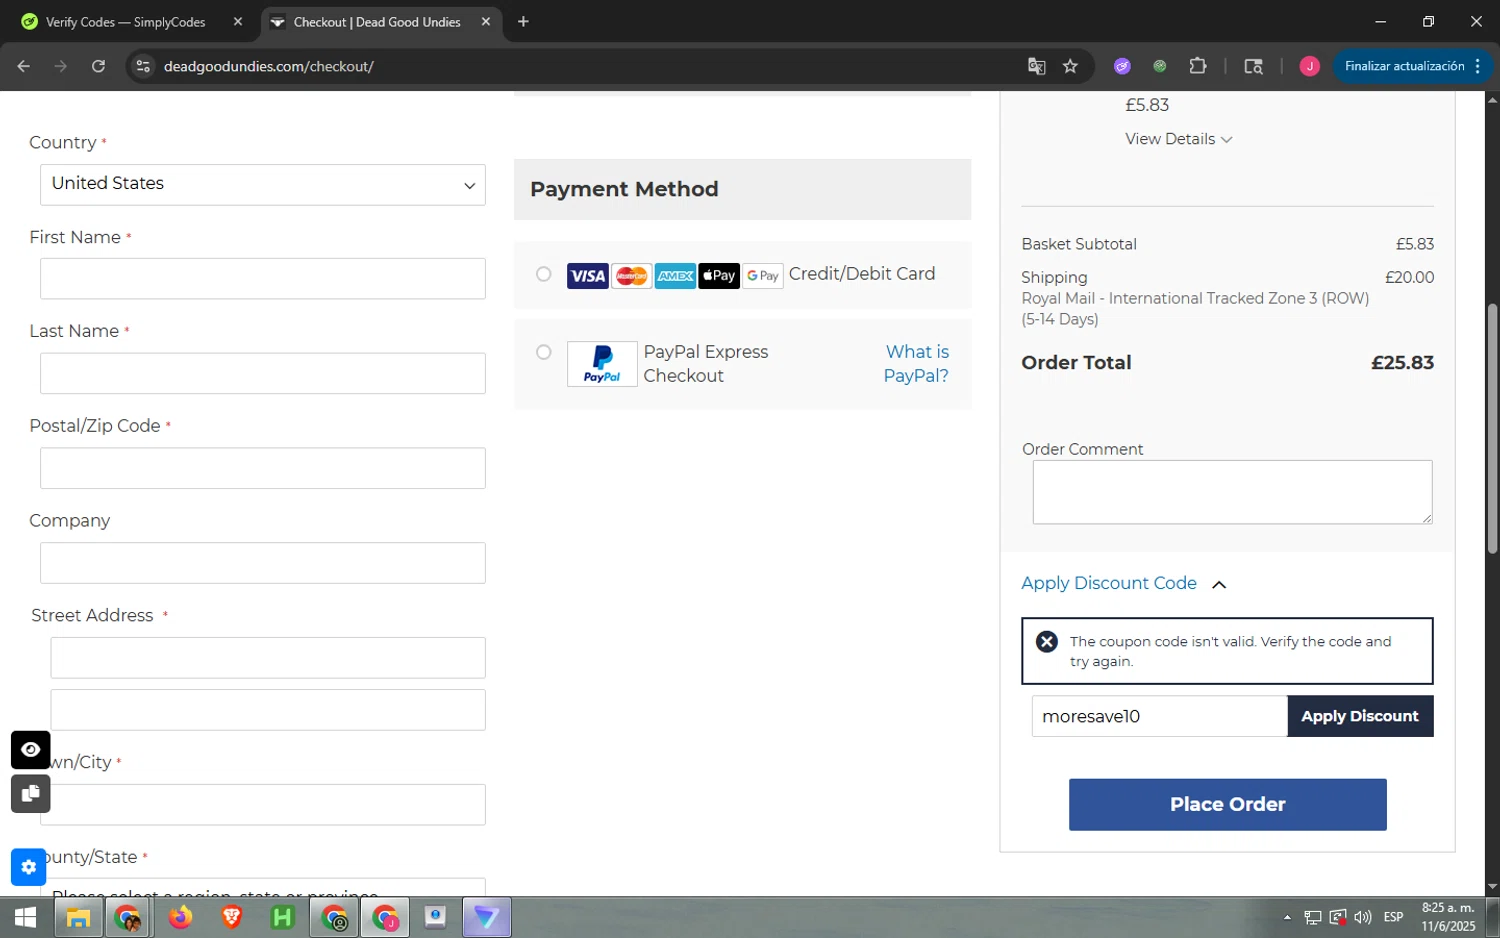Focus the First Name field
Screen dimensions: 1500x938
tap(263, 278)
